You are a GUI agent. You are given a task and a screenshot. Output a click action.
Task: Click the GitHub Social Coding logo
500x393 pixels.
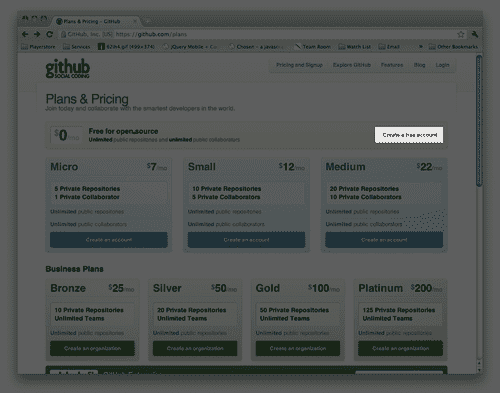[68, 69]
